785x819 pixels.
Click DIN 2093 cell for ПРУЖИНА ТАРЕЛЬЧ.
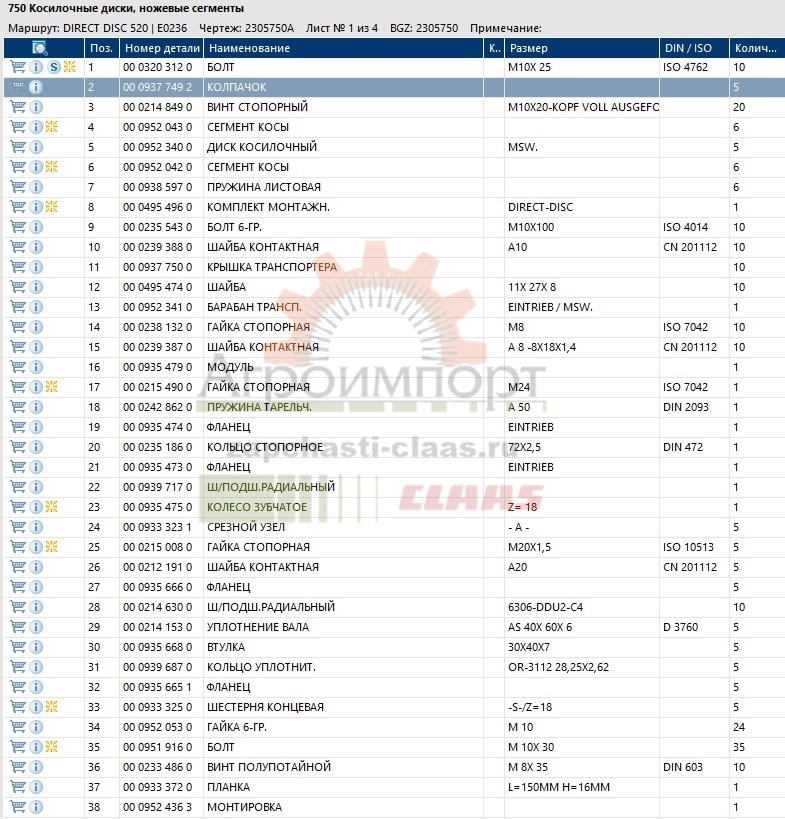686,407
